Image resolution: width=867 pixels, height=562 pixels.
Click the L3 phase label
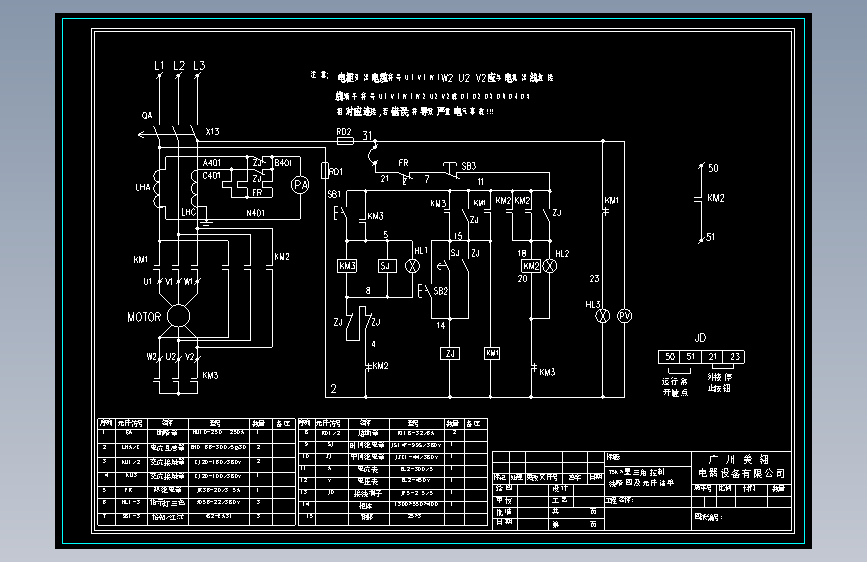pyautogui.click(x=199, y=66)
